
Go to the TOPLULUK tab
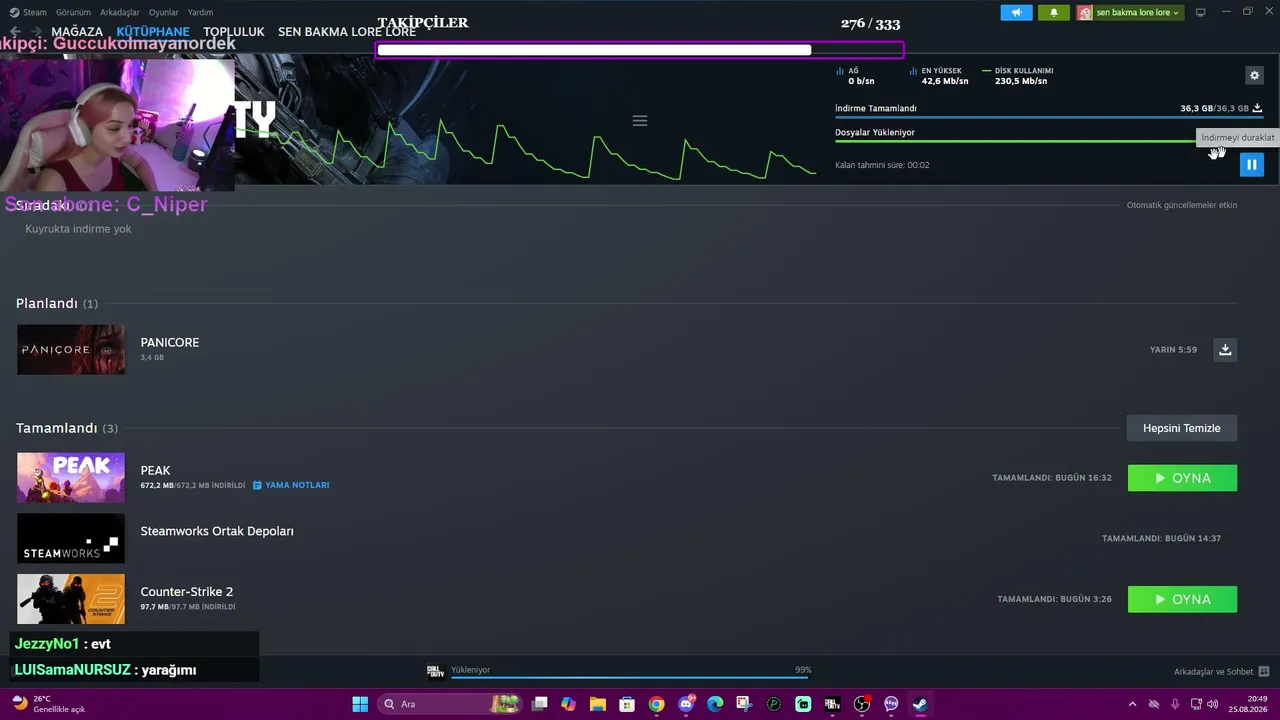click(x=234, y=32)
